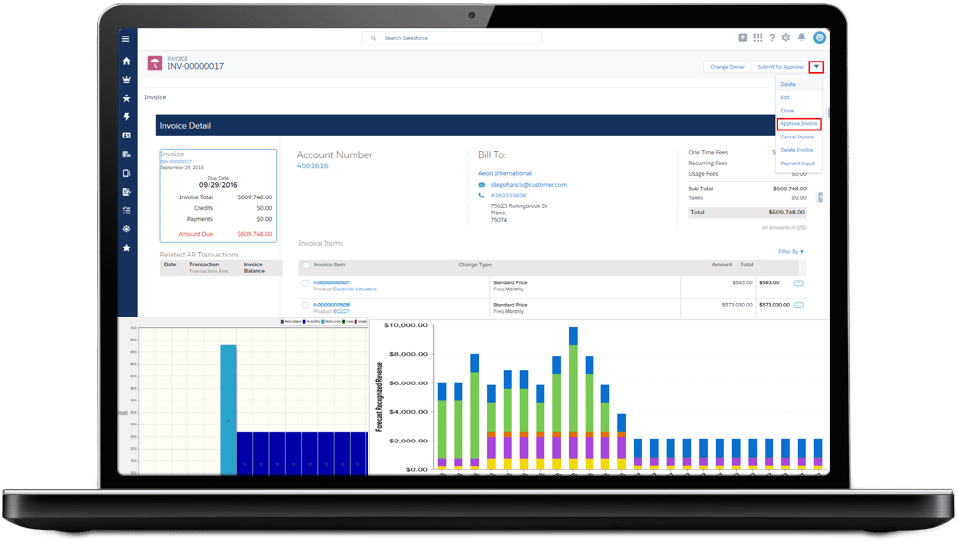The width and height of the screenshot is (958, 541).
Task: Click the phone icon under Bill To
Action: pos(481,196)
